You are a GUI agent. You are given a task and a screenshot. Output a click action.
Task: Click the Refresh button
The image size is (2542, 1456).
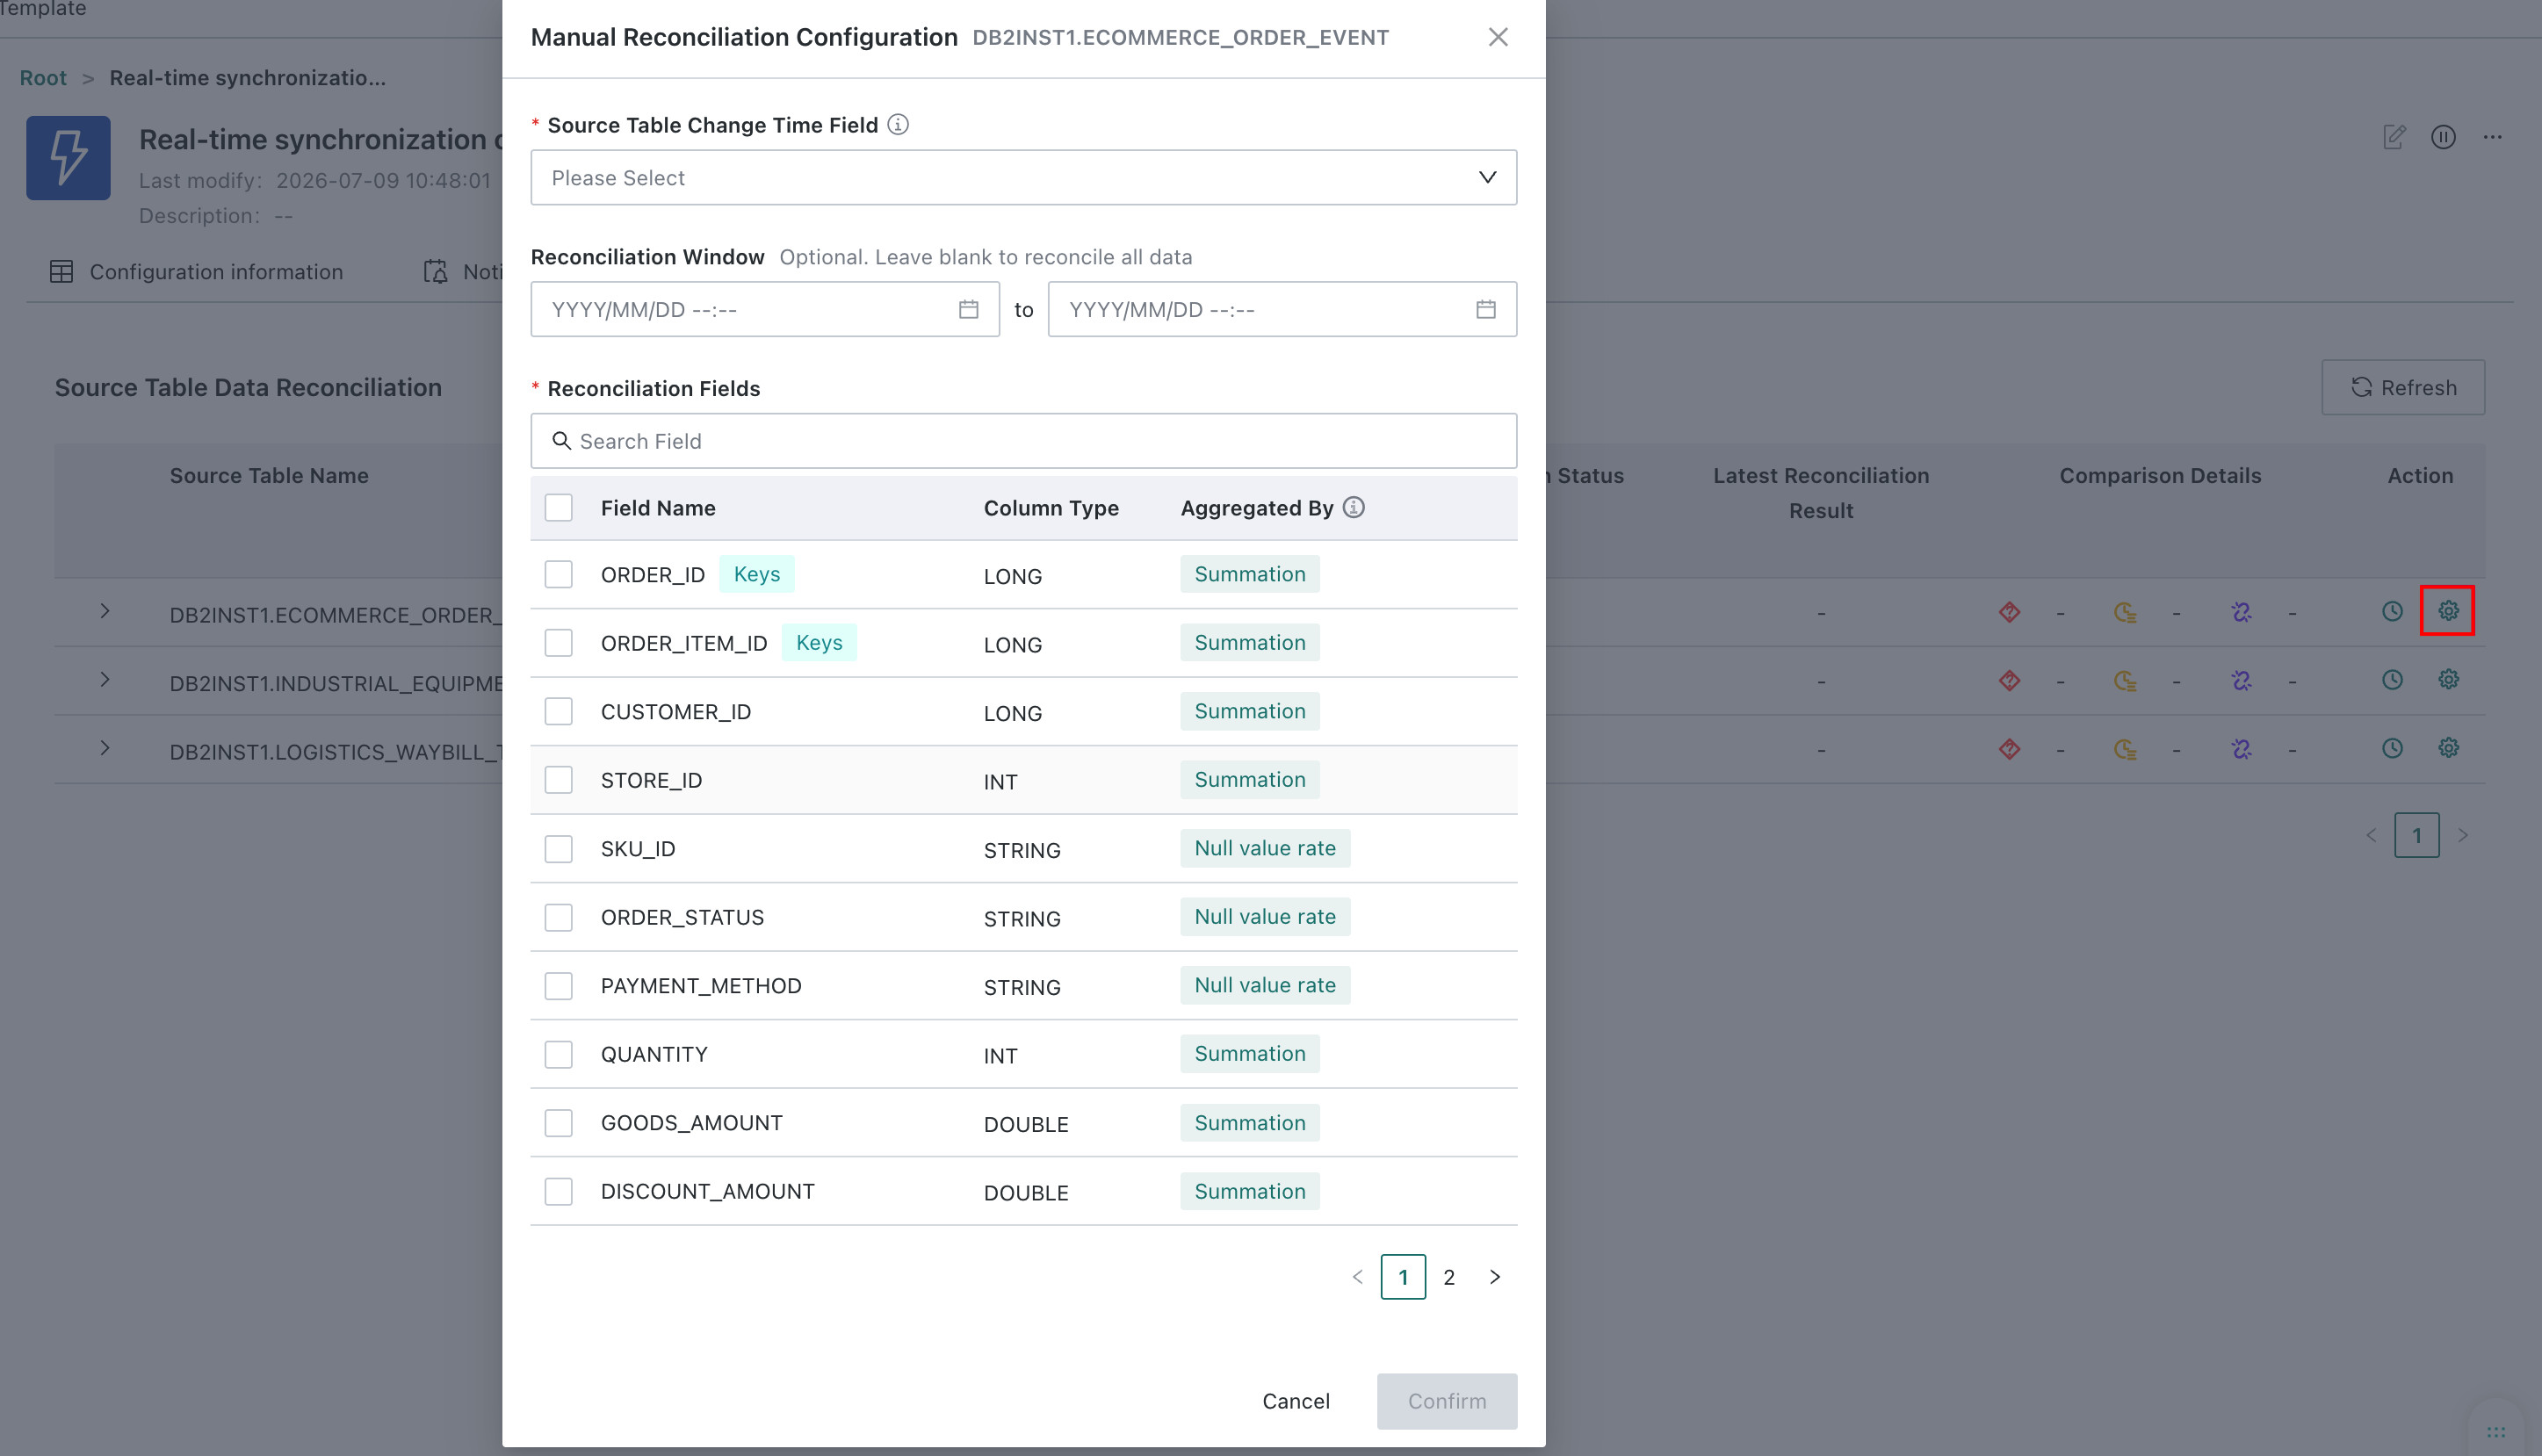(x=2403, y=387)
